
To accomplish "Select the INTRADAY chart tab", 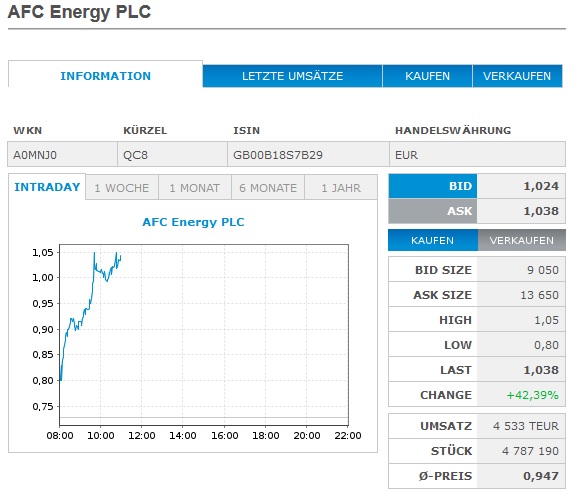I will click(47, 187).
